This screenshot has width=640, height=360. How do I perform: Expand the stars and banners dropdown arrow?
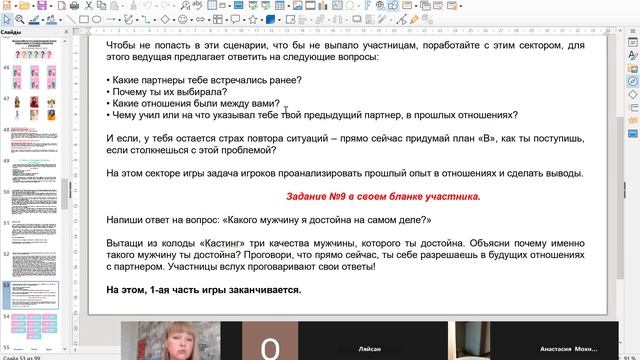click(261, 20)
